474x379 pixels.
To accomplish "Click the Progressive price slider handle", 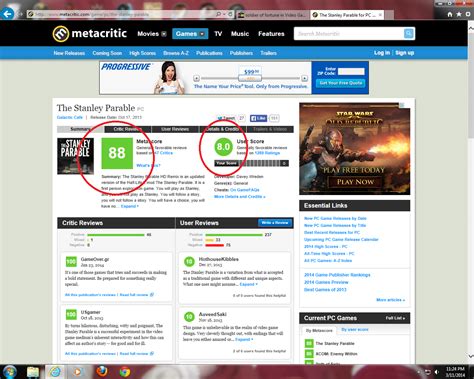I will [250, 78].
